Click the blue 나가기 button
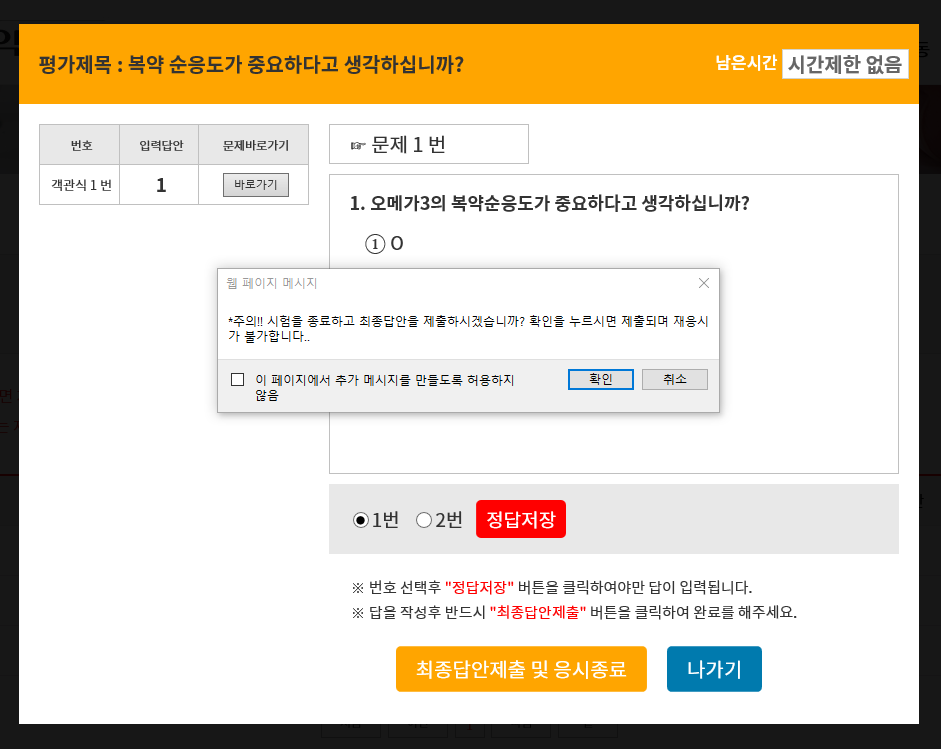 click(x=714, y=669)
